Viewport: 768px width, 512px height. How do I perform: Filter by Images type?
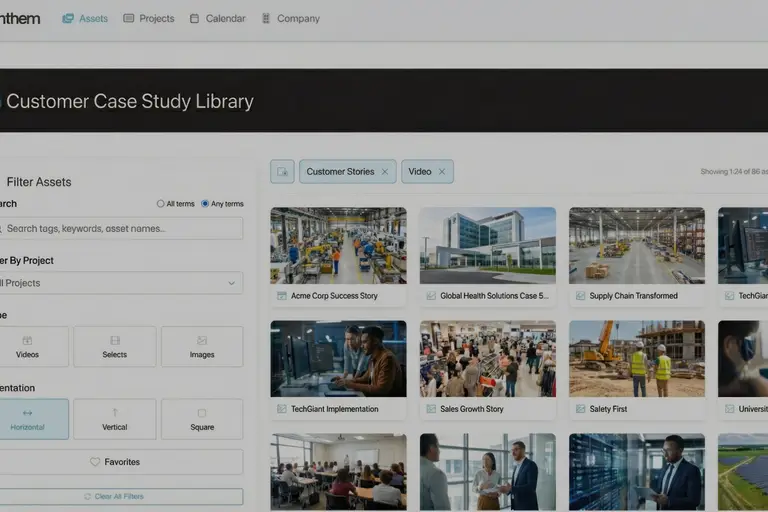click(x=202, y=347)
